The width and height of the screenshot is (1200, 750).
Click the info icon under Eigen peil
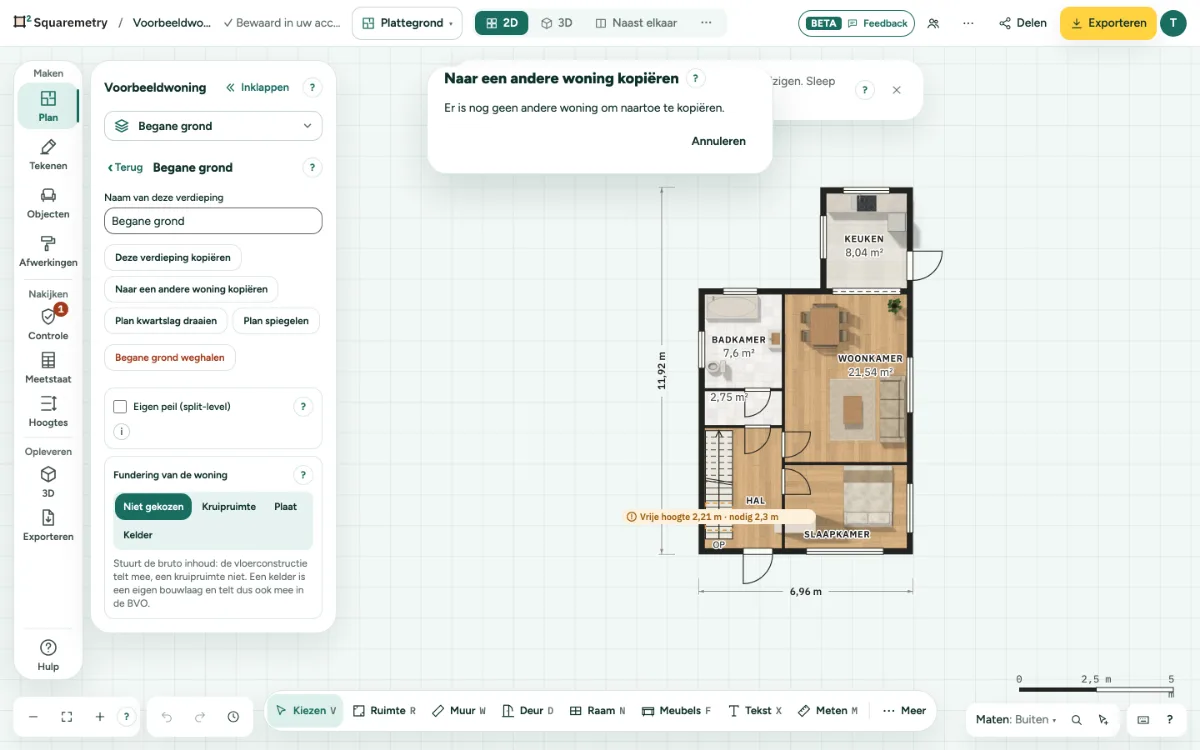coord(122,432)
